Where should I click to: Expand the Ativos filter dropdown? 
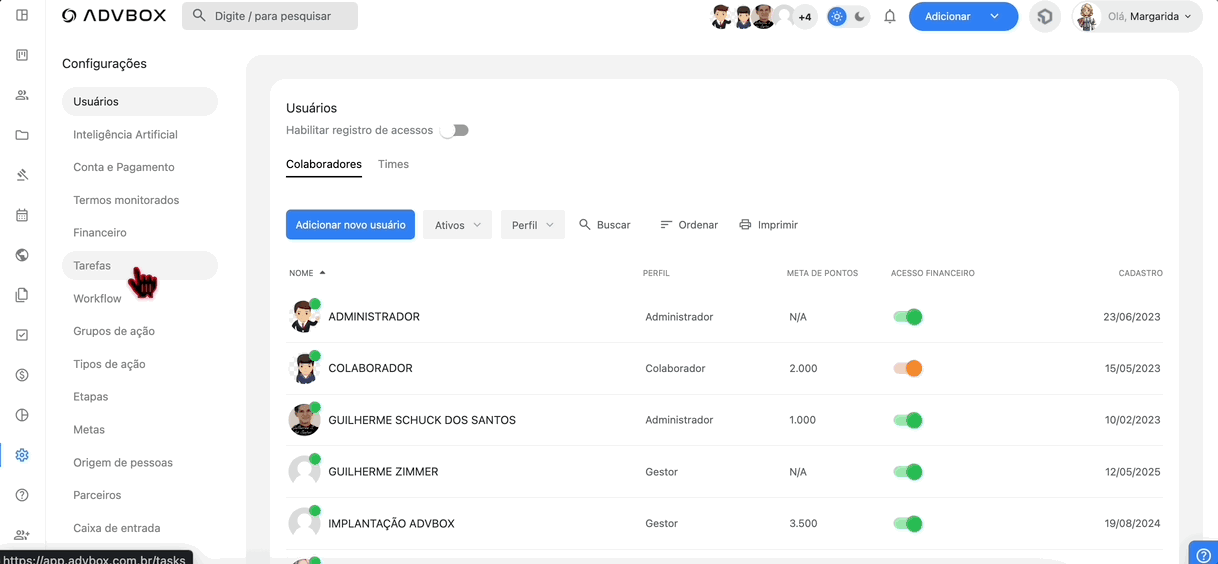pos(457,225)
